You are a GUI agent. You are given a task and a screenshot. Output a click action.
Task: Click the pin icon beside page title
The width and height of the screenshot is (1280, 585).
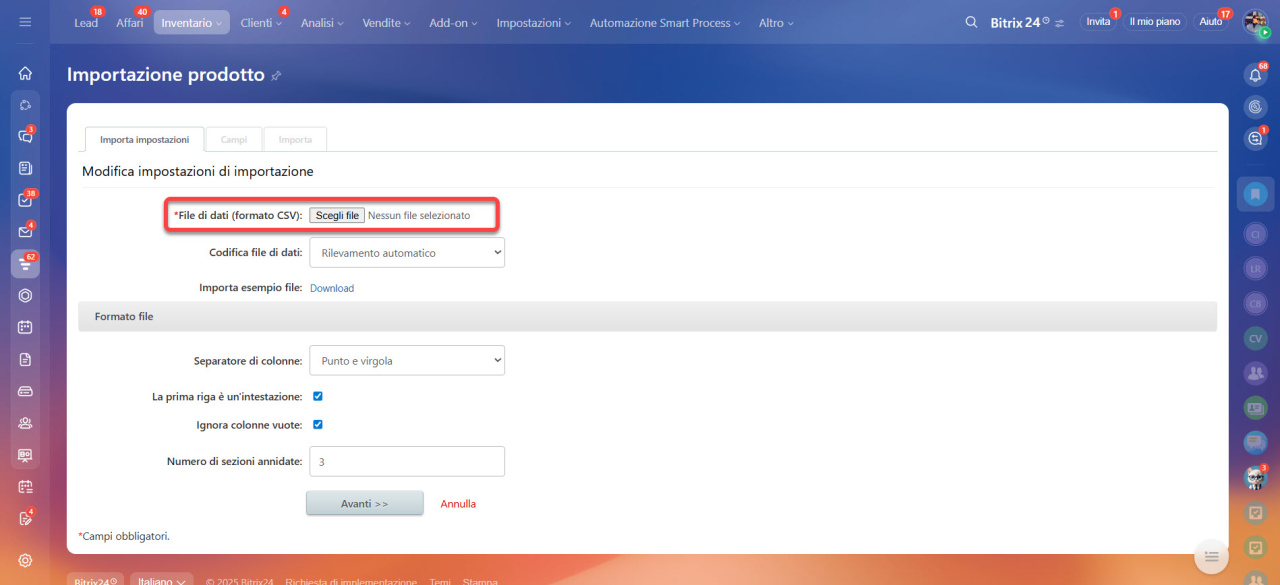coord(277,76)
